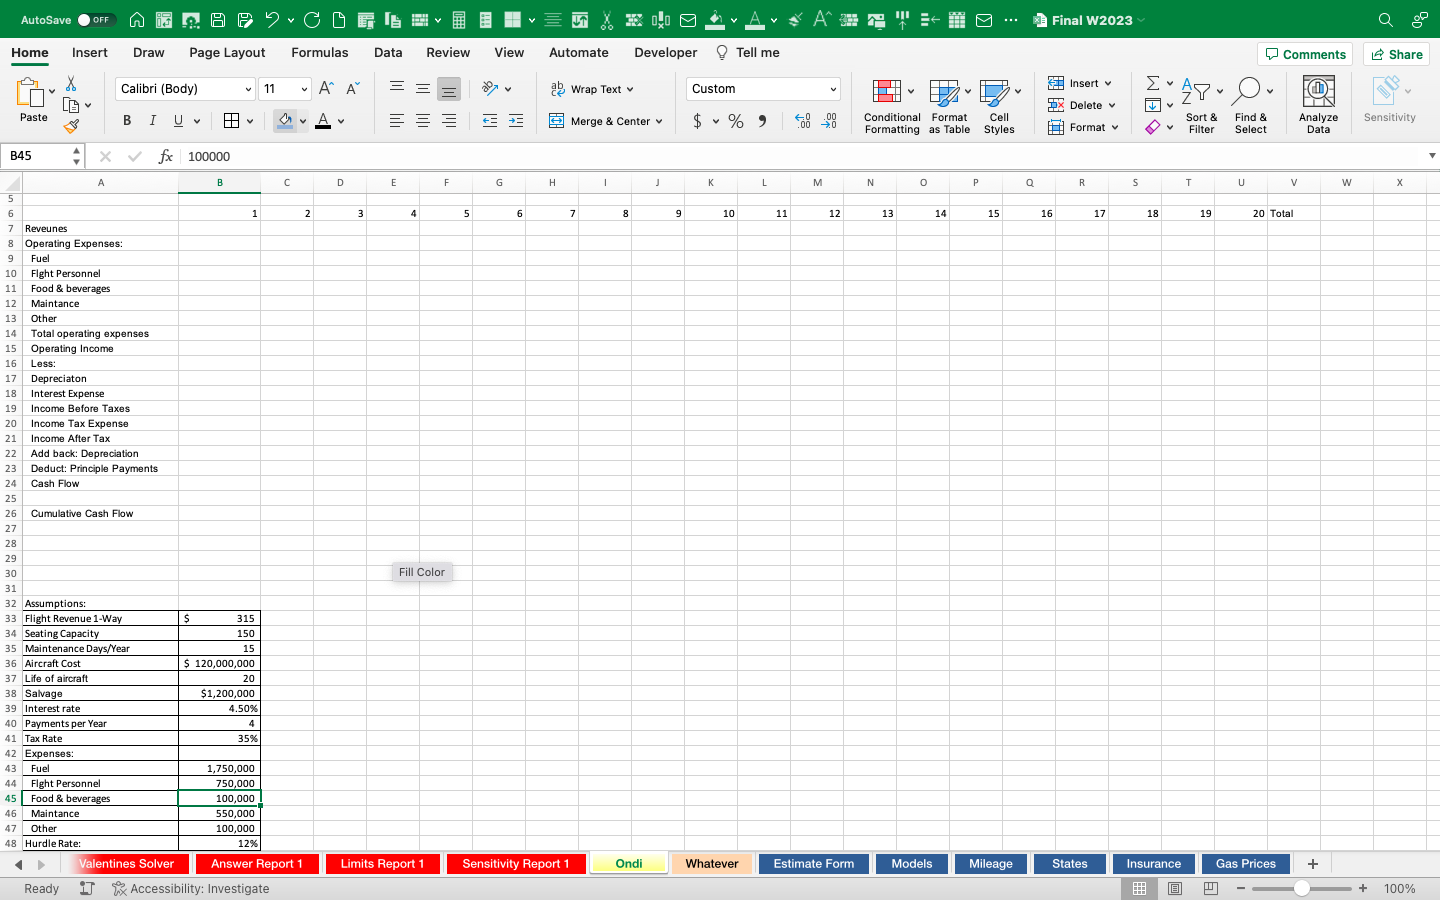The width and height of the screenshot is (1440, 900).
Task: Click the zoom slider handle
Action: click(1302, 888)
